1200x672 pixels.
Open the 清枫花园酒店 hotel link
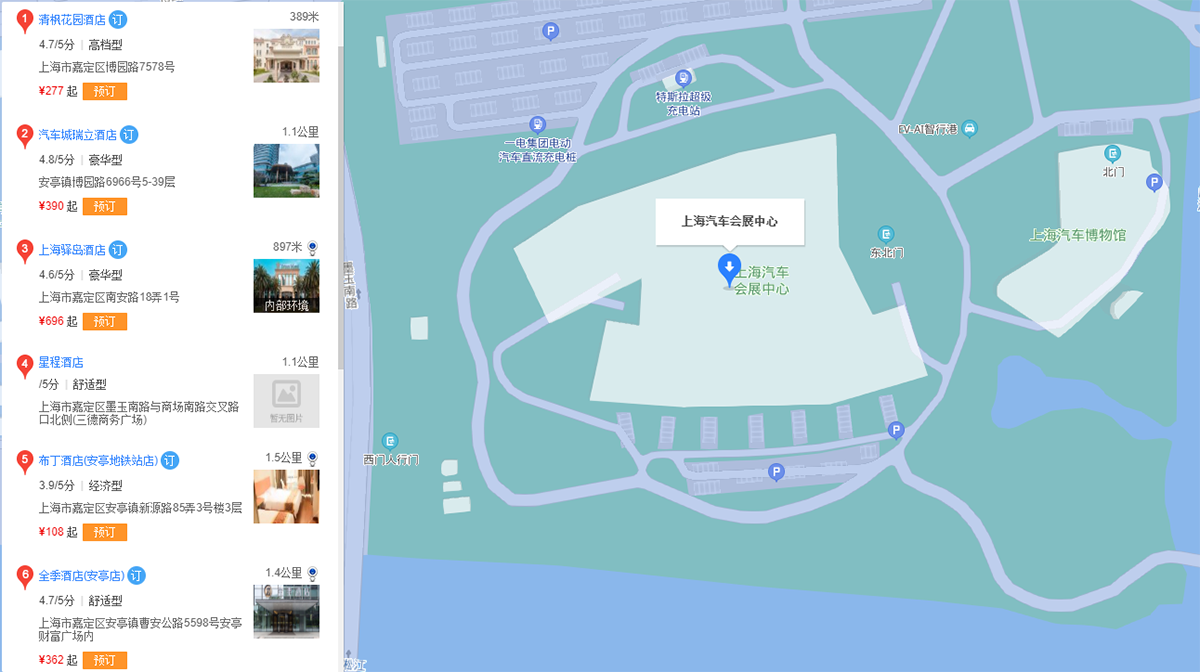point(72,20)
